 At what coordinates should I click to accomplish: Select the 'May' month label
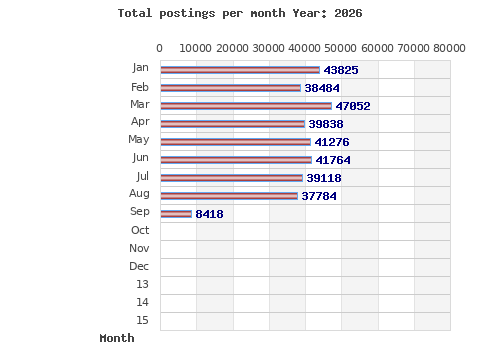[x=139, y=139]
